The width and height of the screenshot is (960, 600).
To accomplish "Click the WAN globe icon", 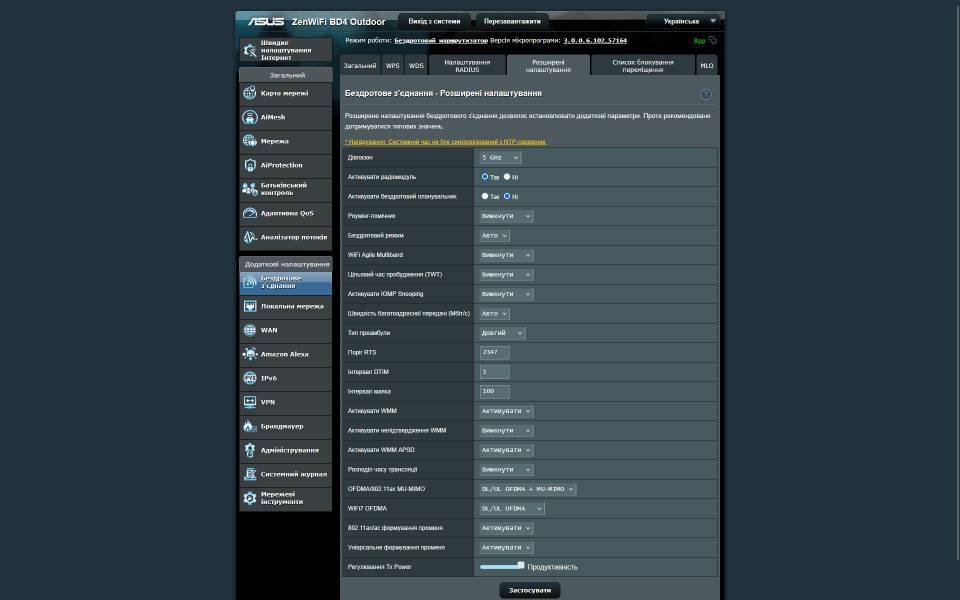I will pos(250,330).
